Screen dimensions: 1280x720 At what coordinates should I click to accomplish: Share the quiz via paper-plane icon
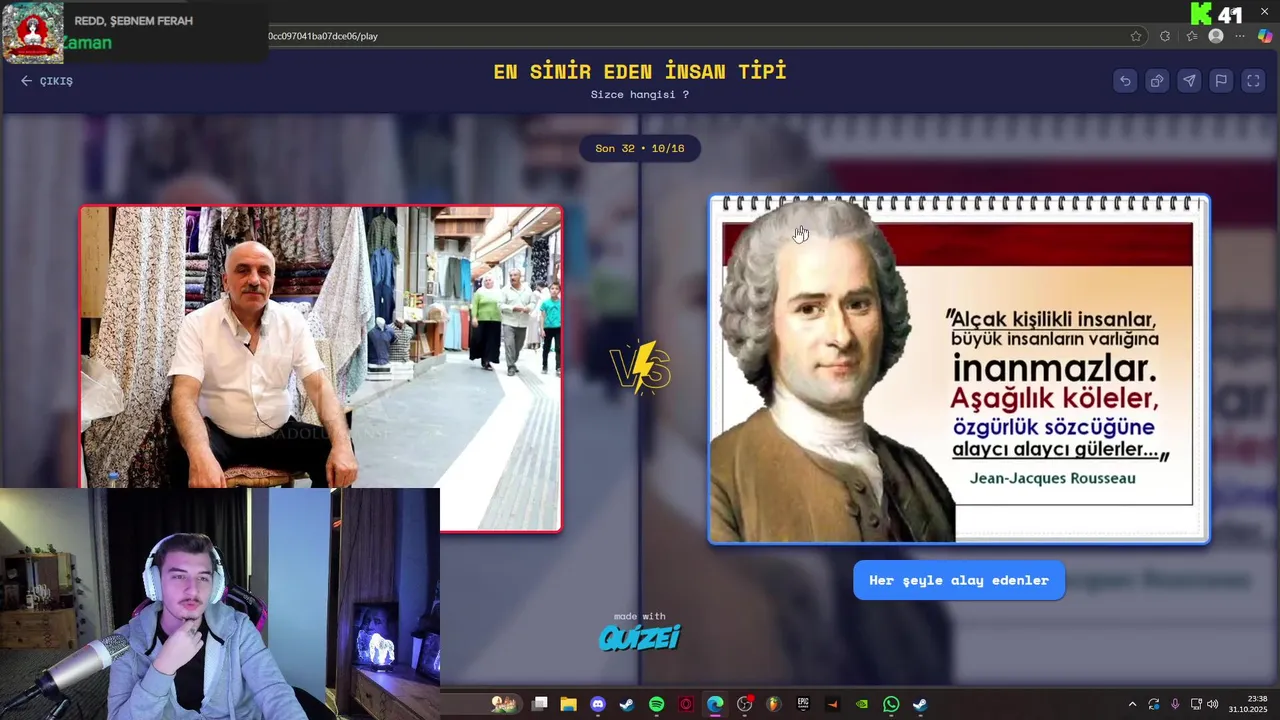pos(1189,81)
